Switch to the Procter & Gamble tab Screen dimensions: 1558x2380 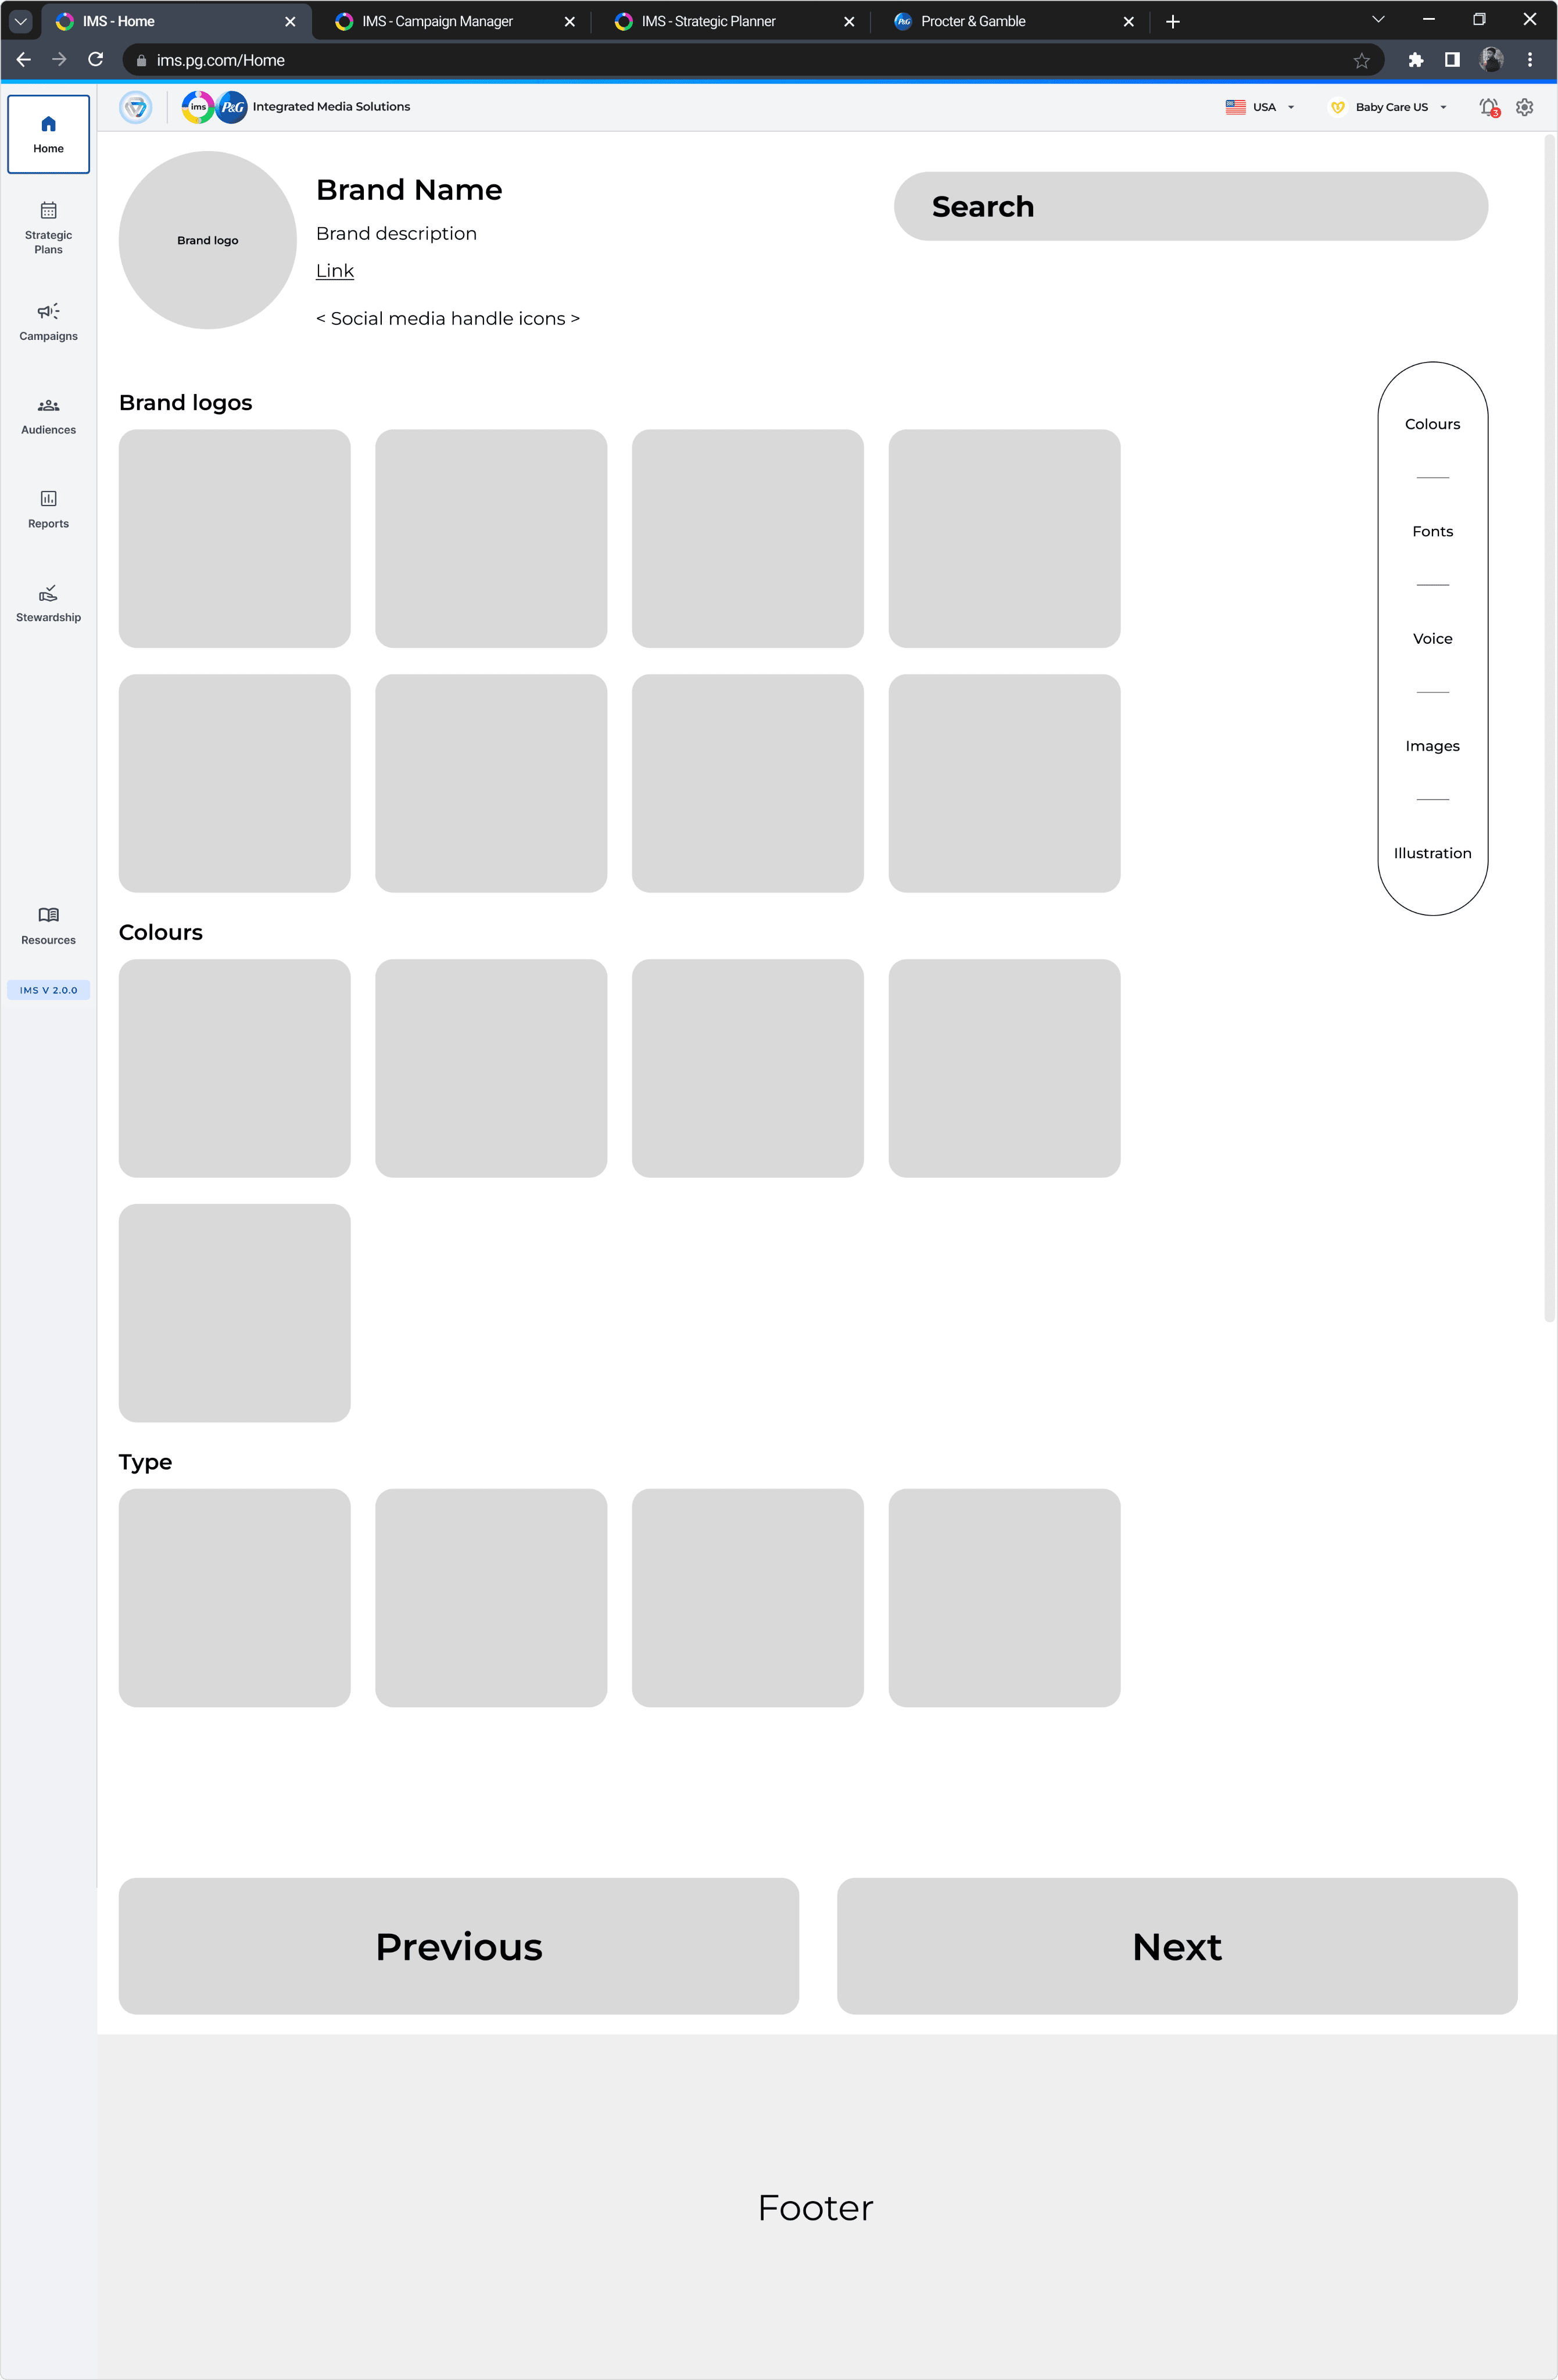pos(972,21)
